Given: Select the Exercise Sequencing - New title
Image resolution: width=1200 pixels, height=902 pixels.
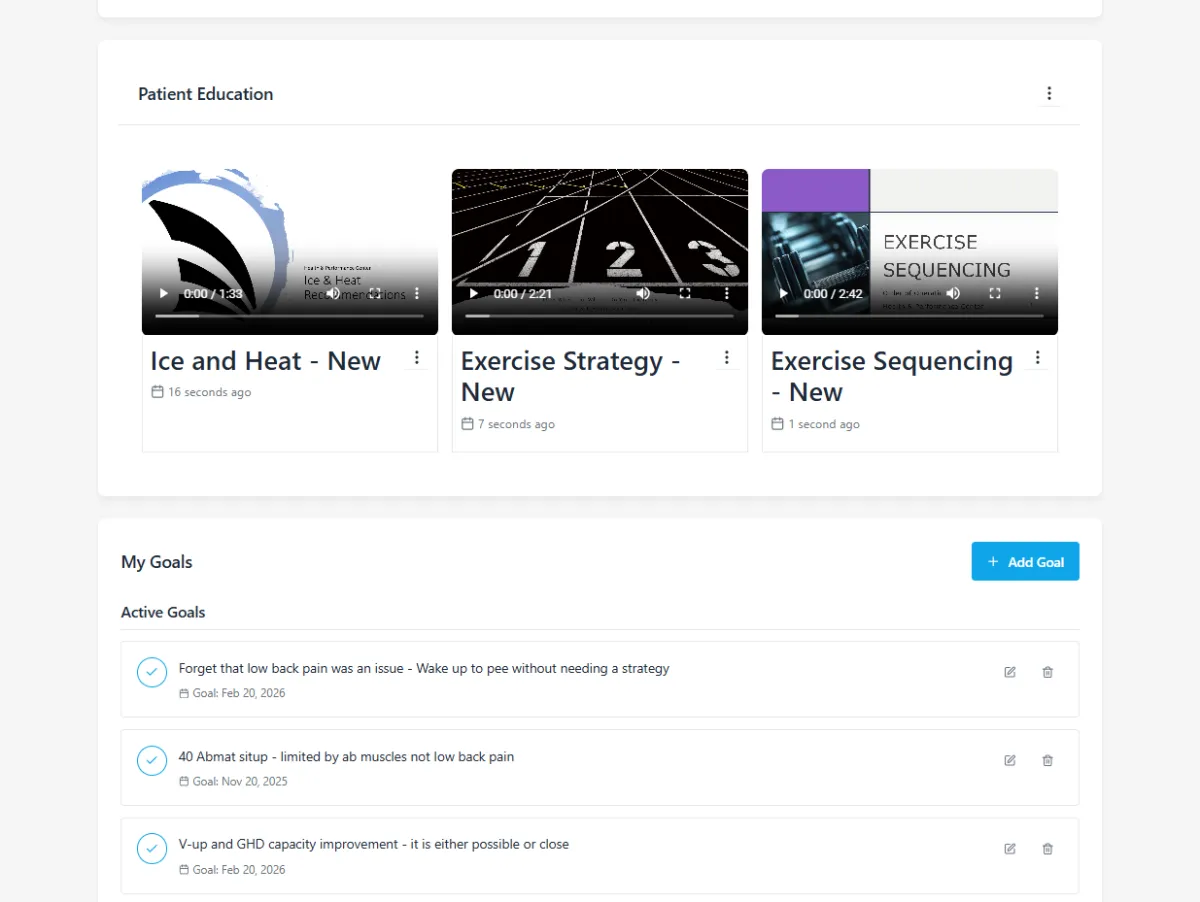Looking at the screenshot, I should pyautogui.click(x=892, y=377).
